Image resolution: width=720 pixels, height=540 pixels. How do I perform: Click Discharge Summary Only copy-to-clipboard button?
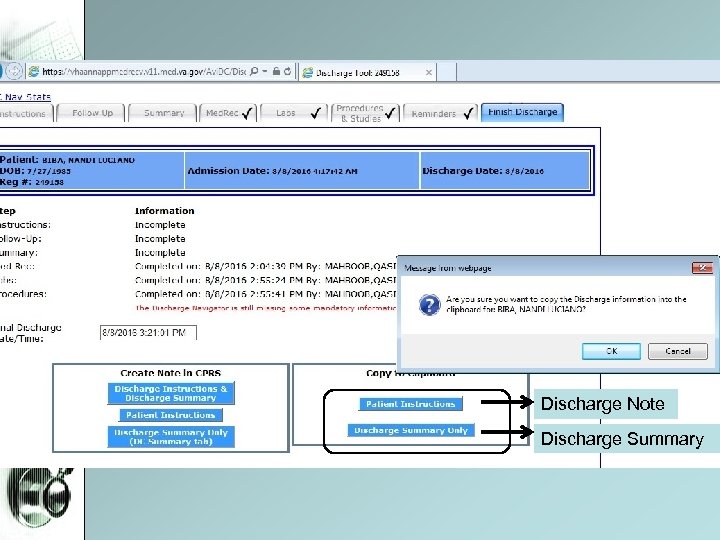(411, 430)
